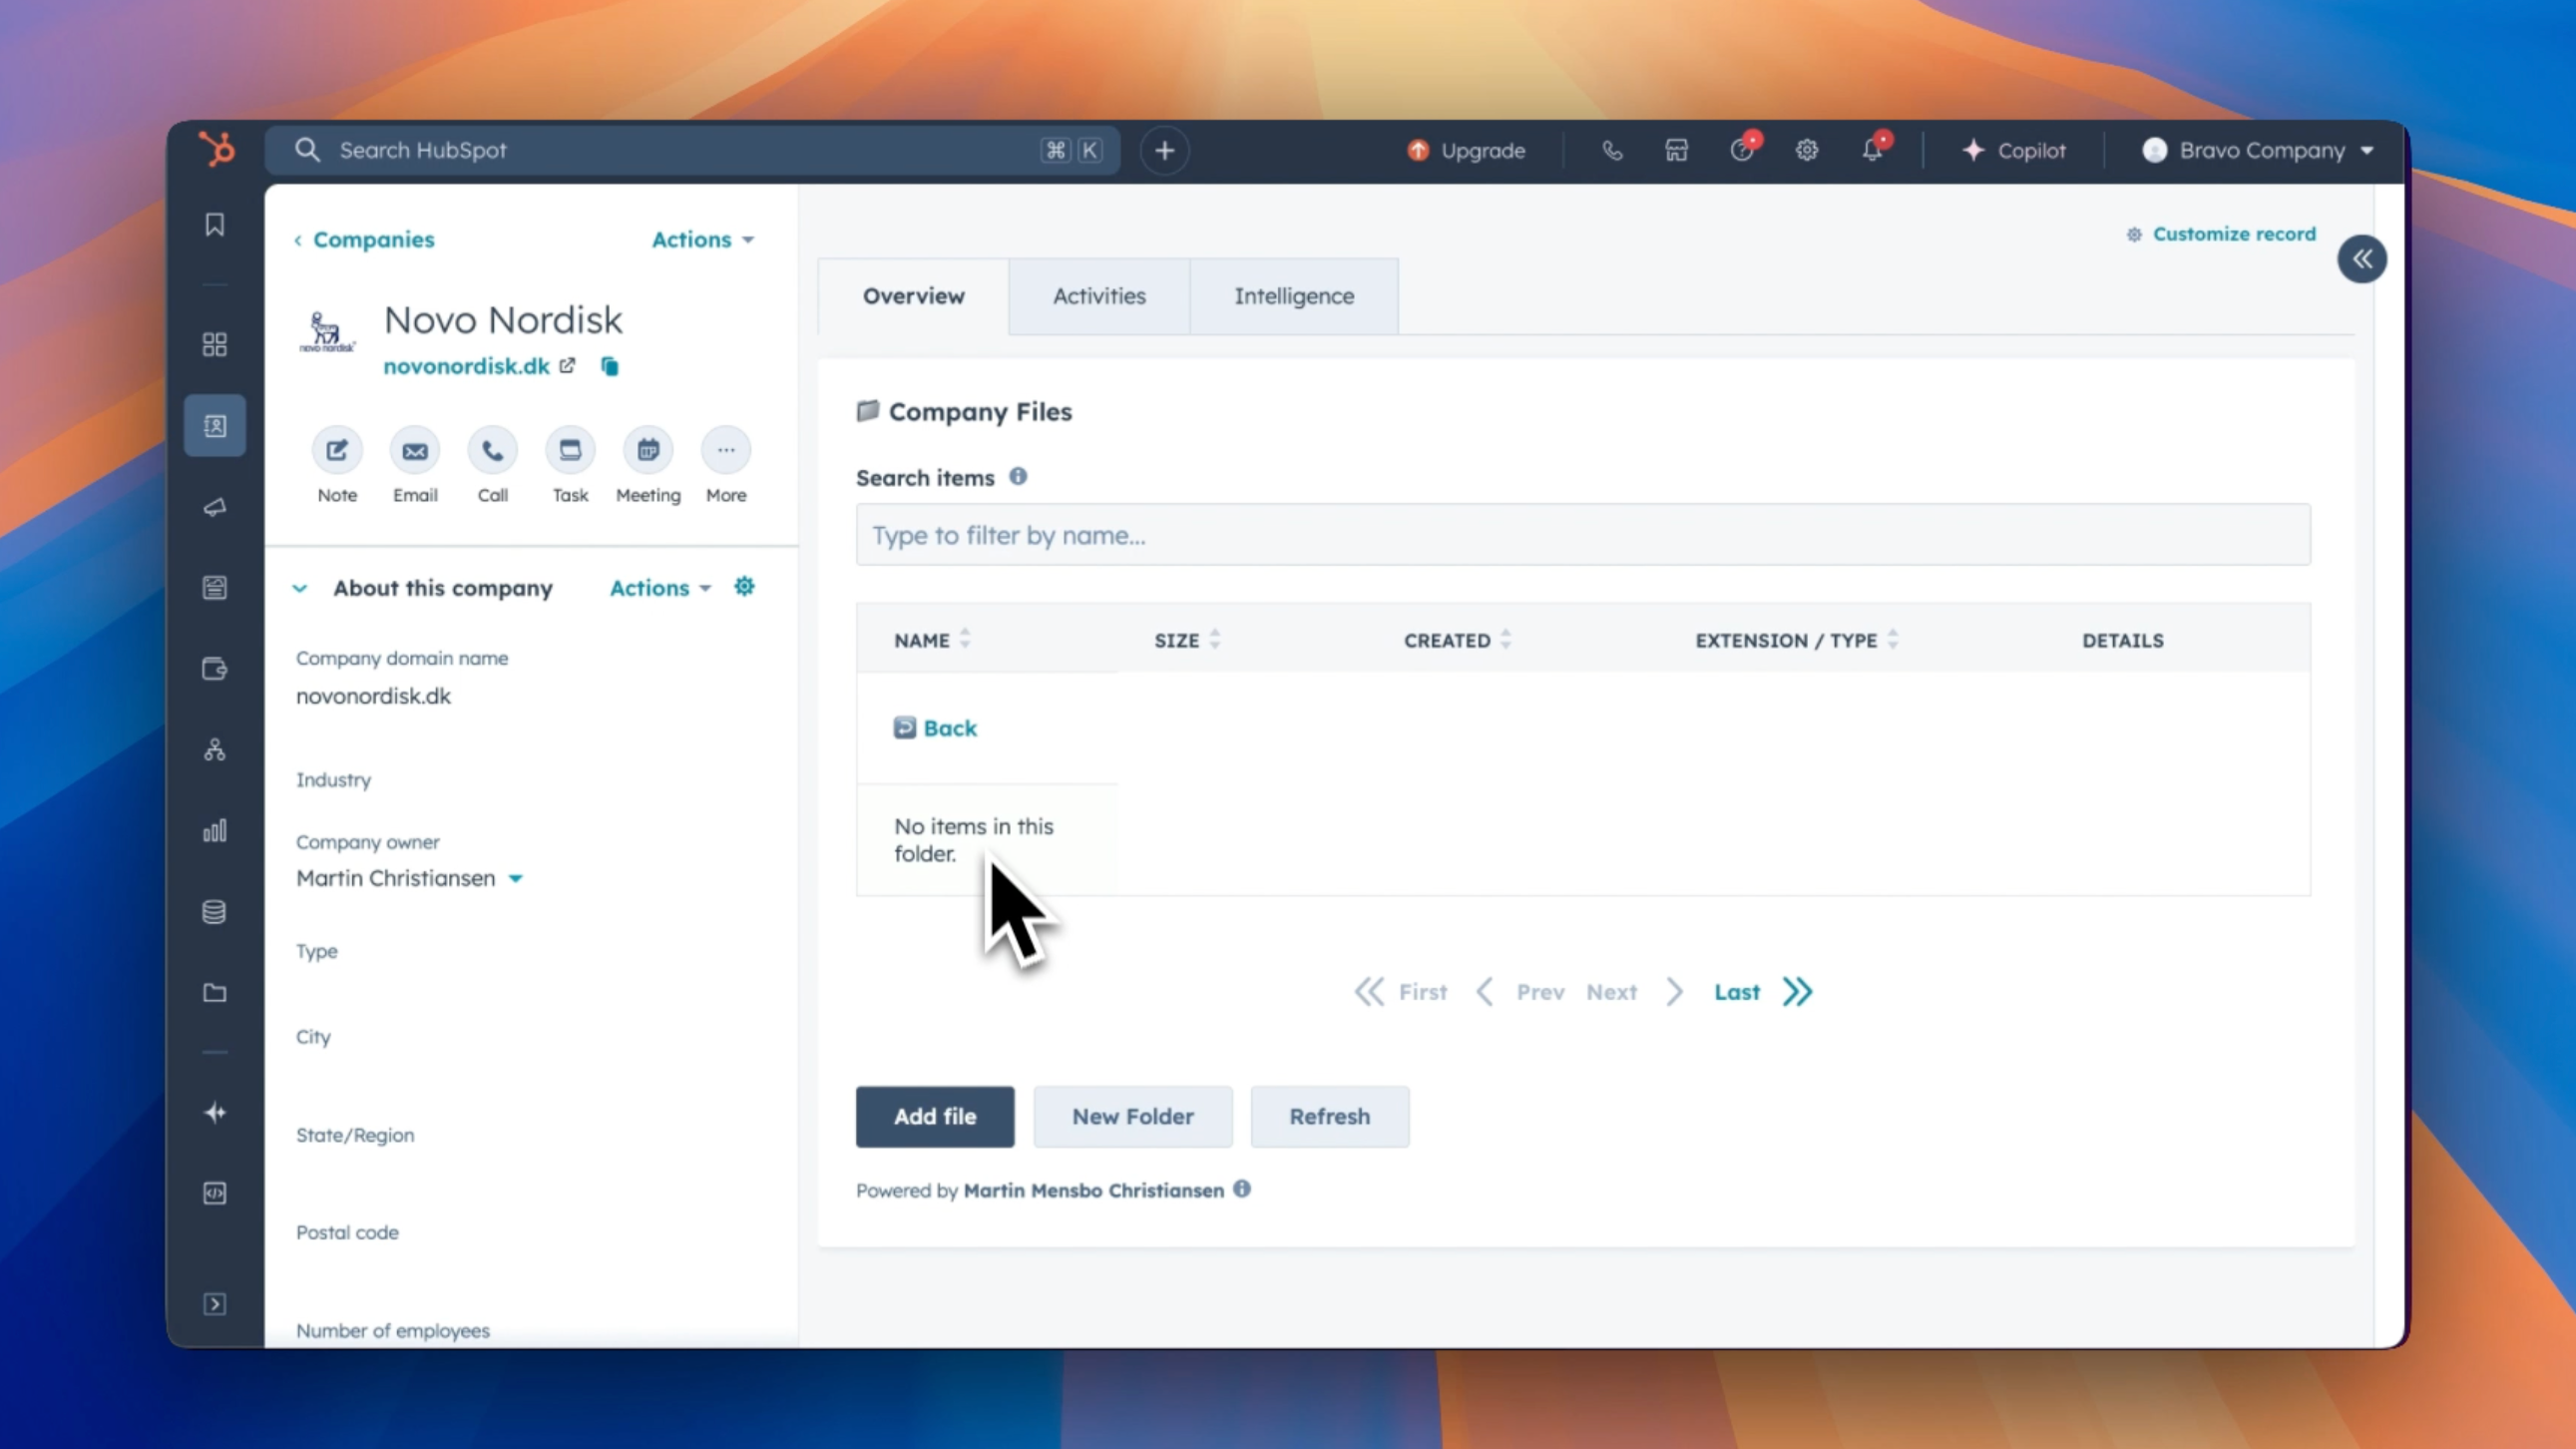Open the top Actions dropdown beside Companies

(x=702, y=240)
